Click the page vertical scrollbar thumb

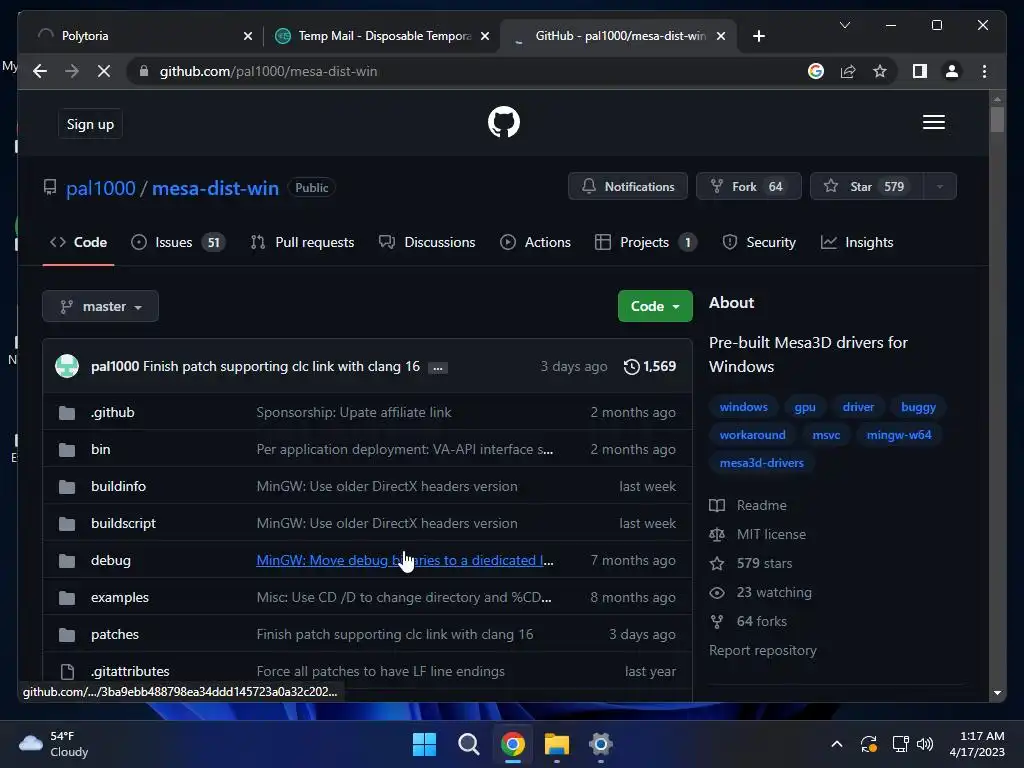(997, 120)
